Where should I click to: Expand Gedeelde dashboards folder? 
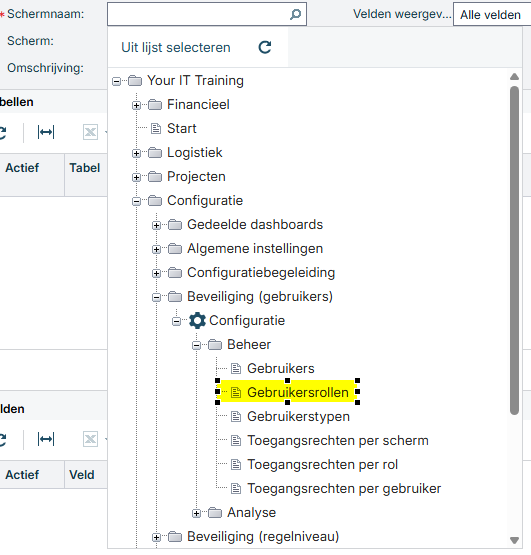[x=156, y=225]
